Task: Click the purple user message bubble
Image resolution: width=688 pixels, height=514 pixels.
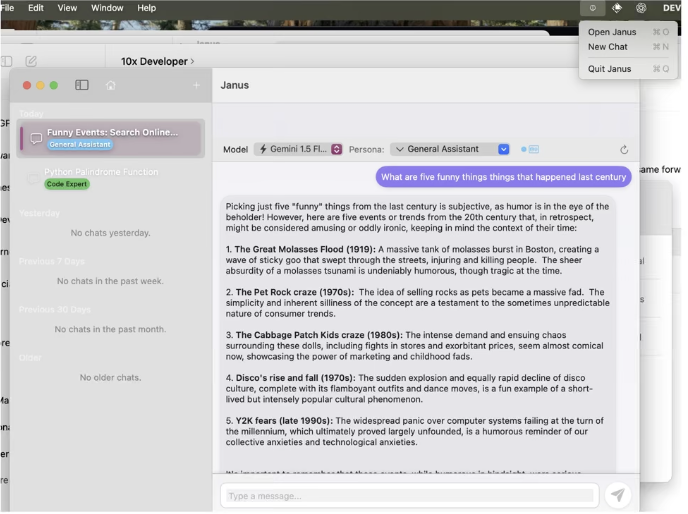Action: point(503,177)
